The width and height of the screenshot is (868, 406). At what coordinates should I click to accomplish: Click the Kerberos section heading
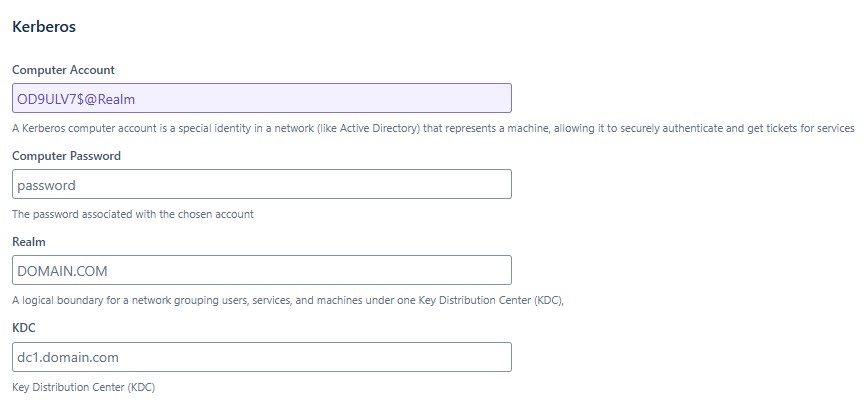point(44,27)
